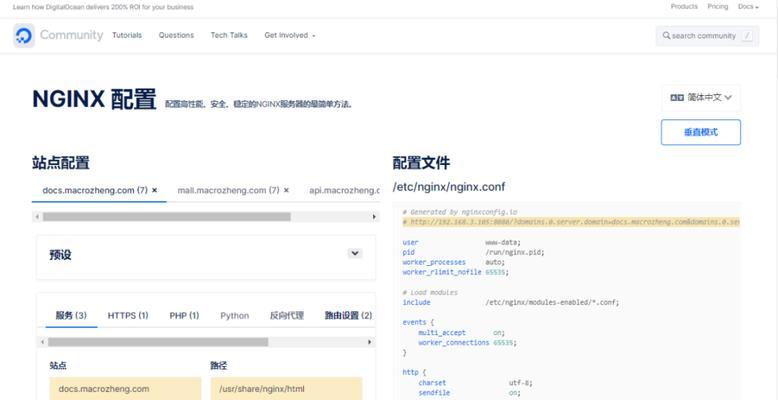Click the user www-data line

tap(461, 242)
